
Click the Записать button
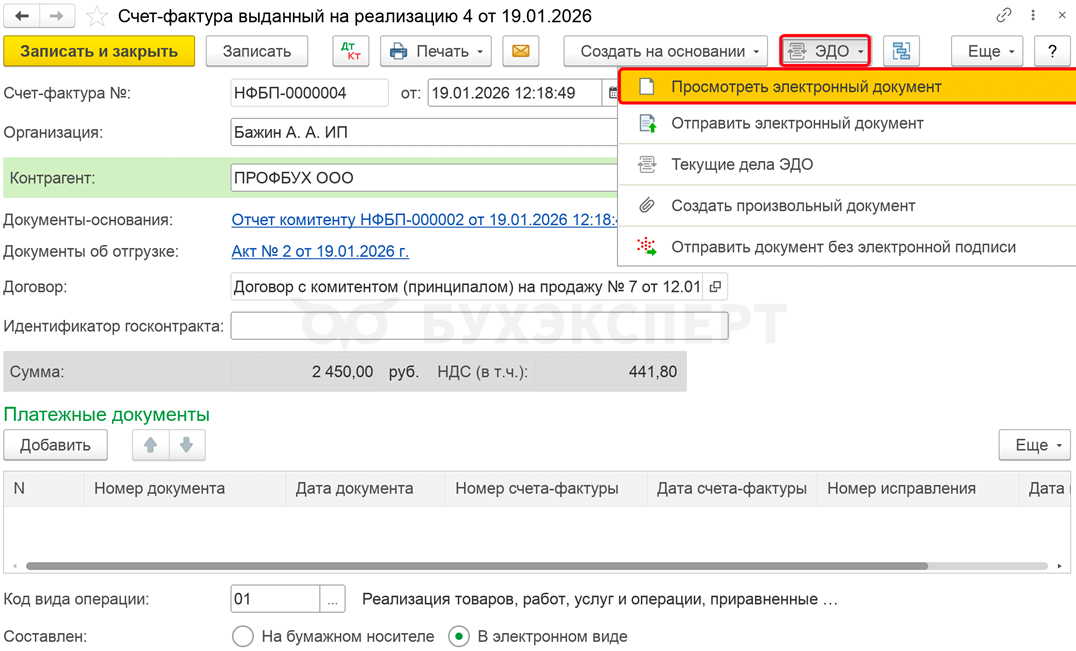257,51
